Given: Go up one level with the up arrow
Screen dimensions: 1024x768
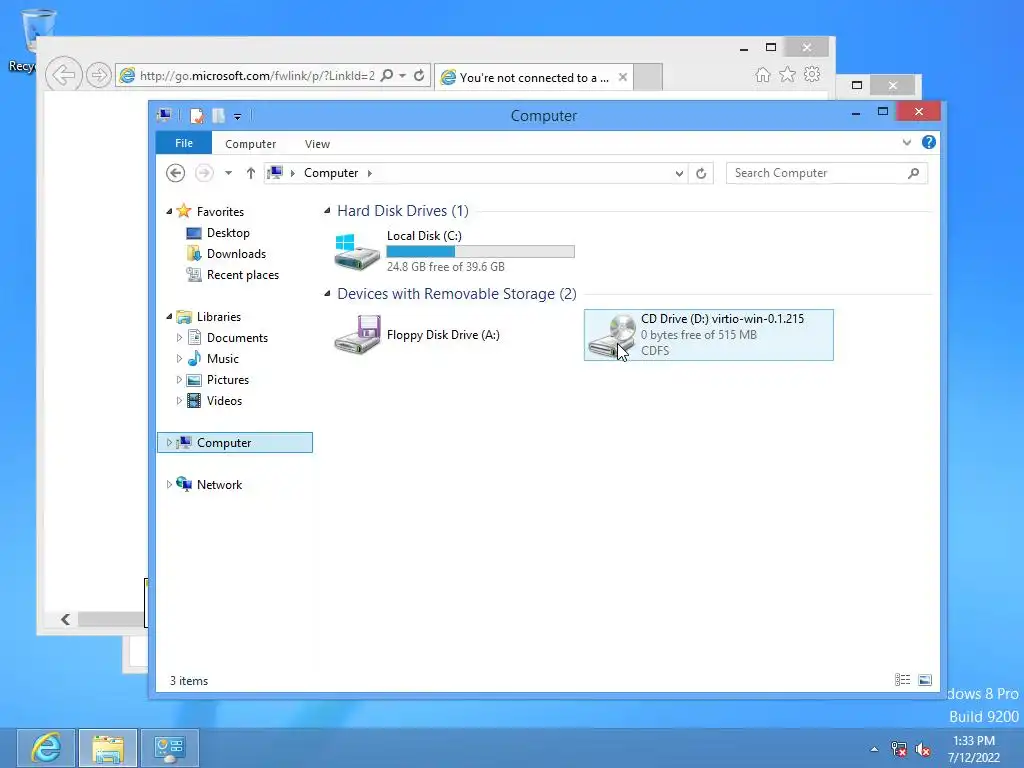Looking at the screenshot, I should pos(251,173).
